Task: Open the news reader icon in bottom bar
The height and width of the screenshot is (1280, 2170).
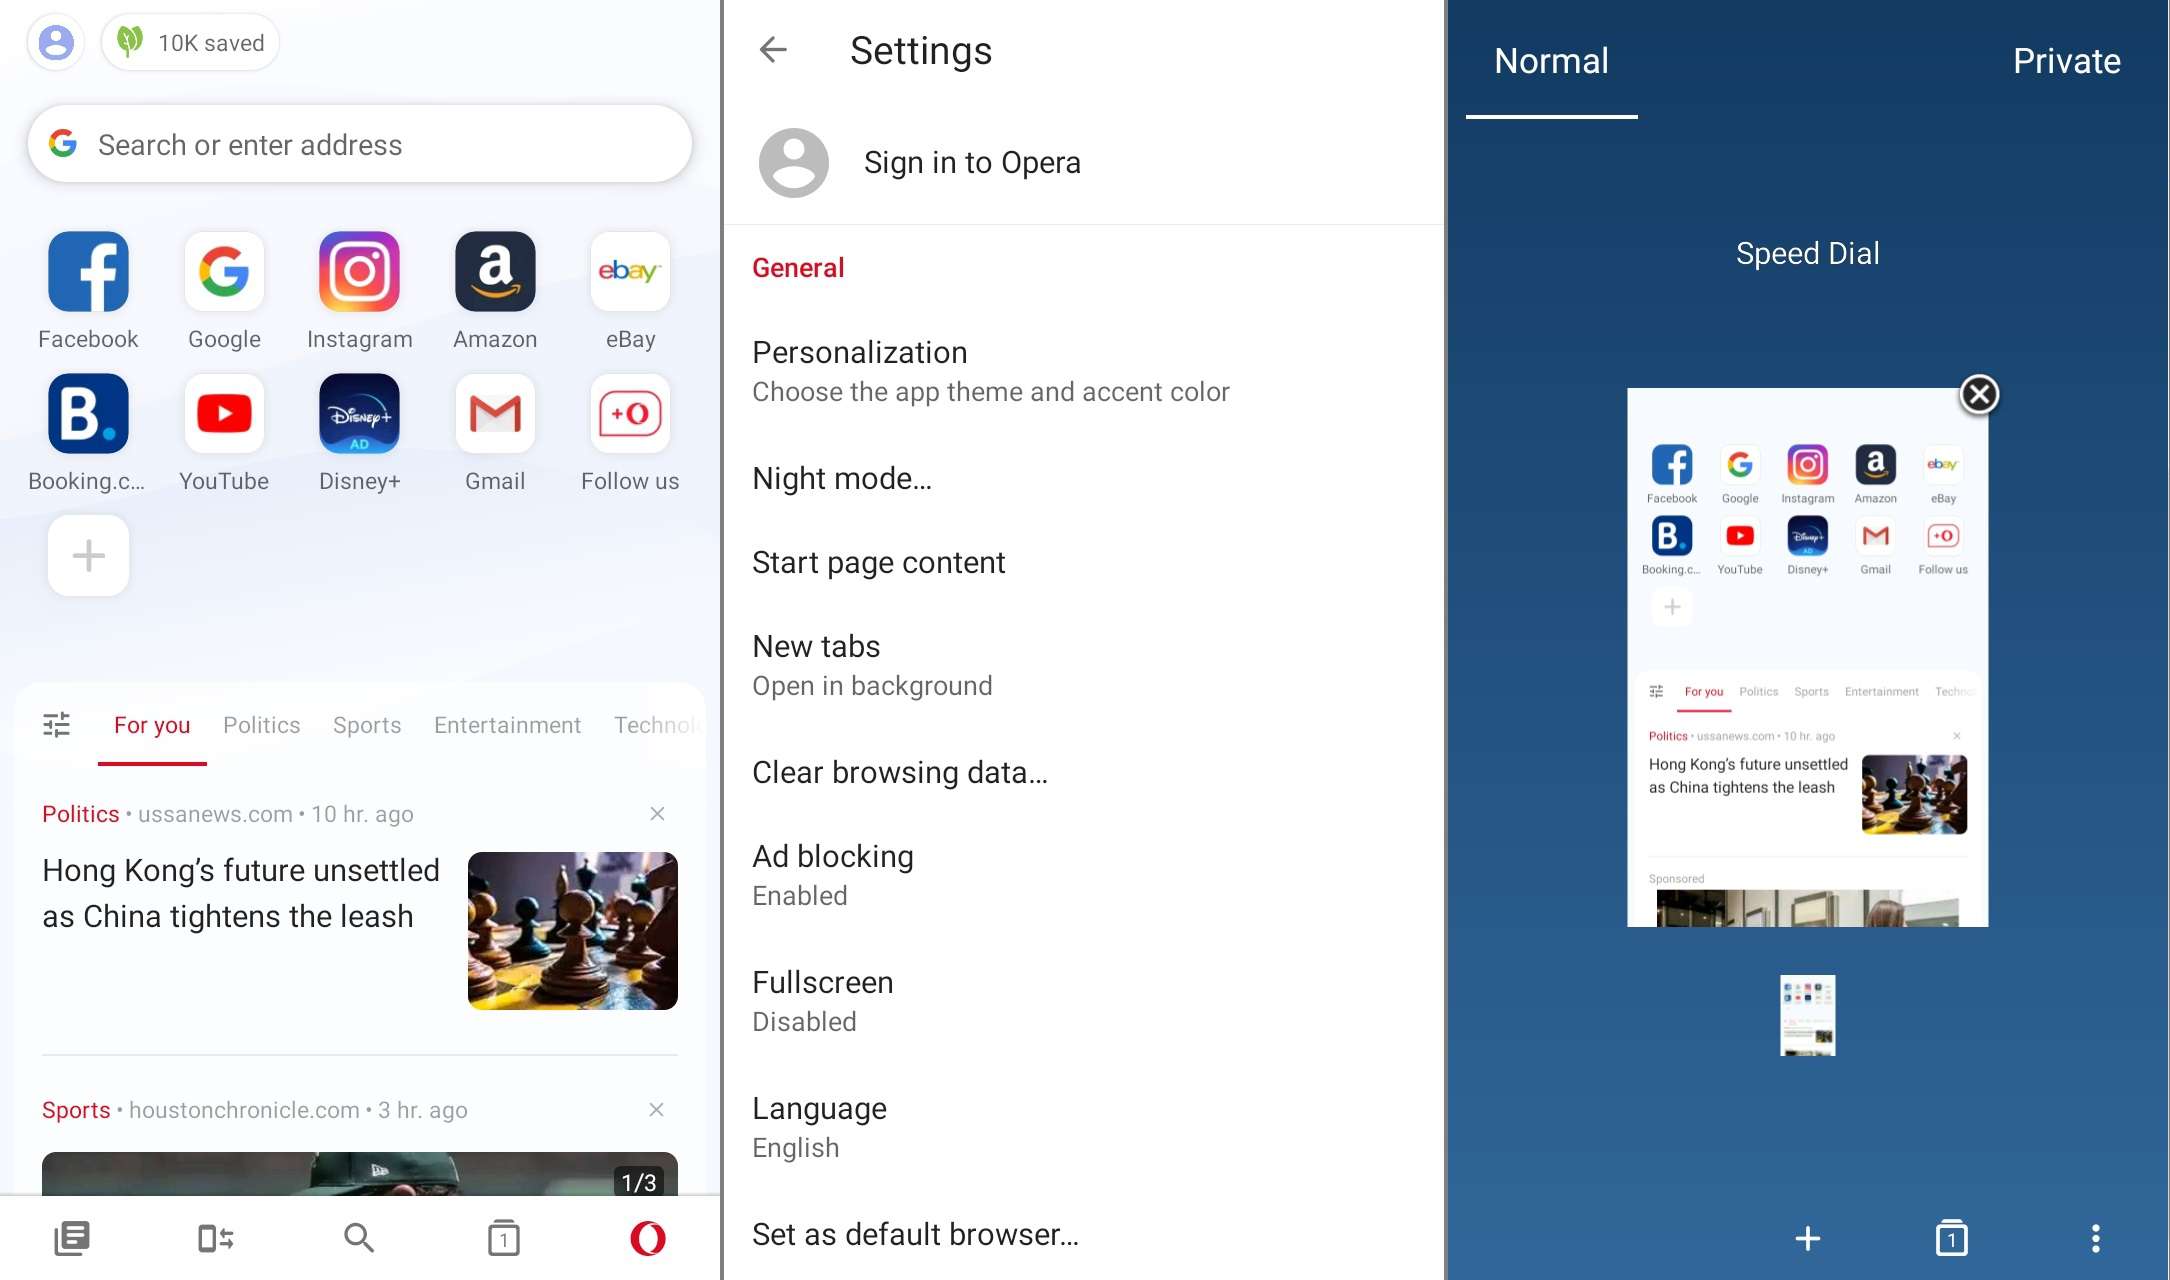Action: coord(72,1238)
